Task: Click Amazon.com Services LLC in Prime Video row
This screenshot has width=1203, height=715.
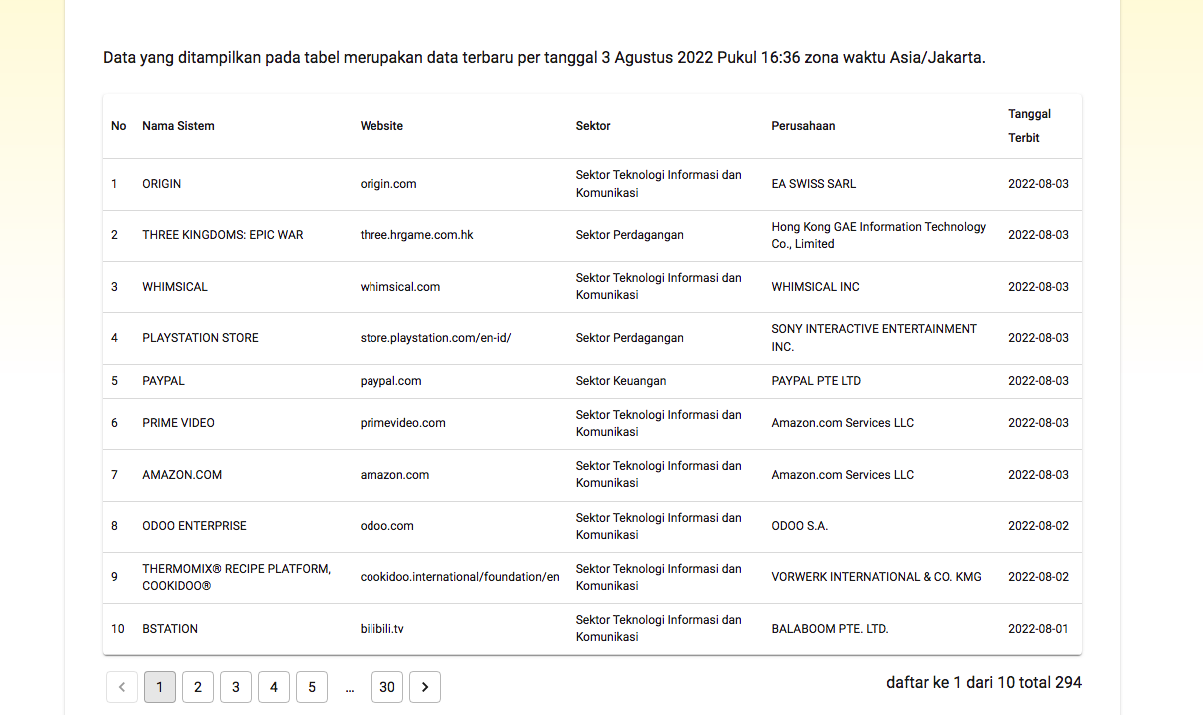Action: 843,423
